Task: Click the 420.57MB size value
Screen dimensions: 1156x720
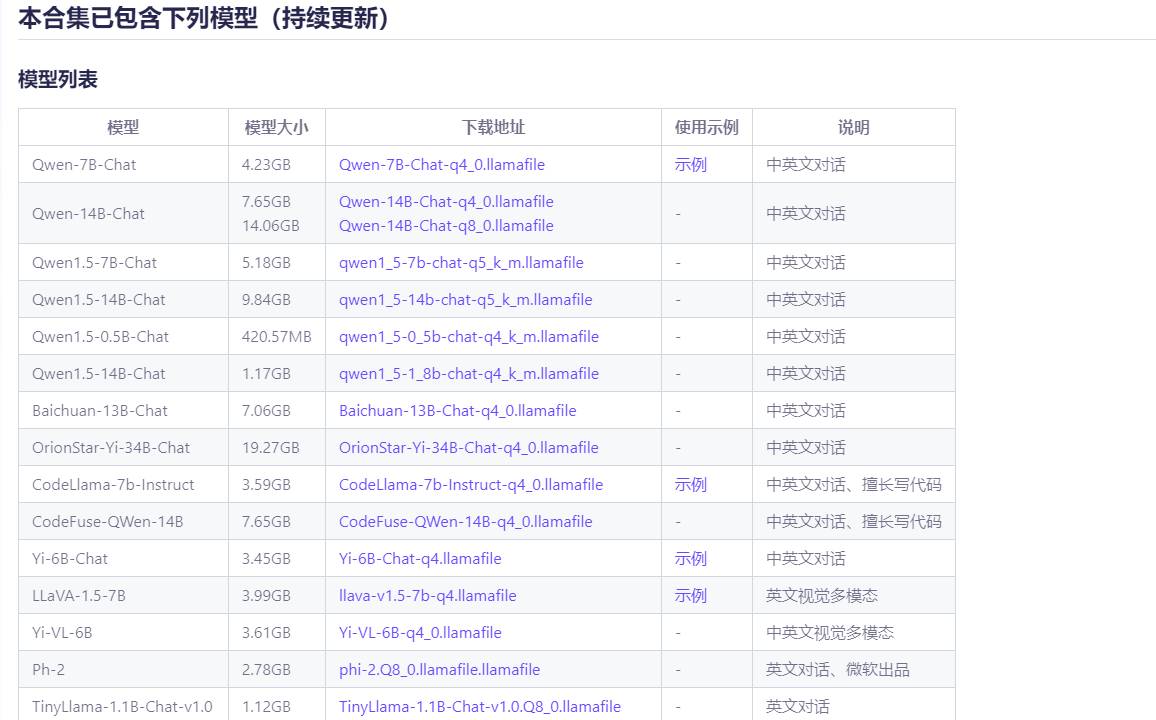Action: (276, 337)
